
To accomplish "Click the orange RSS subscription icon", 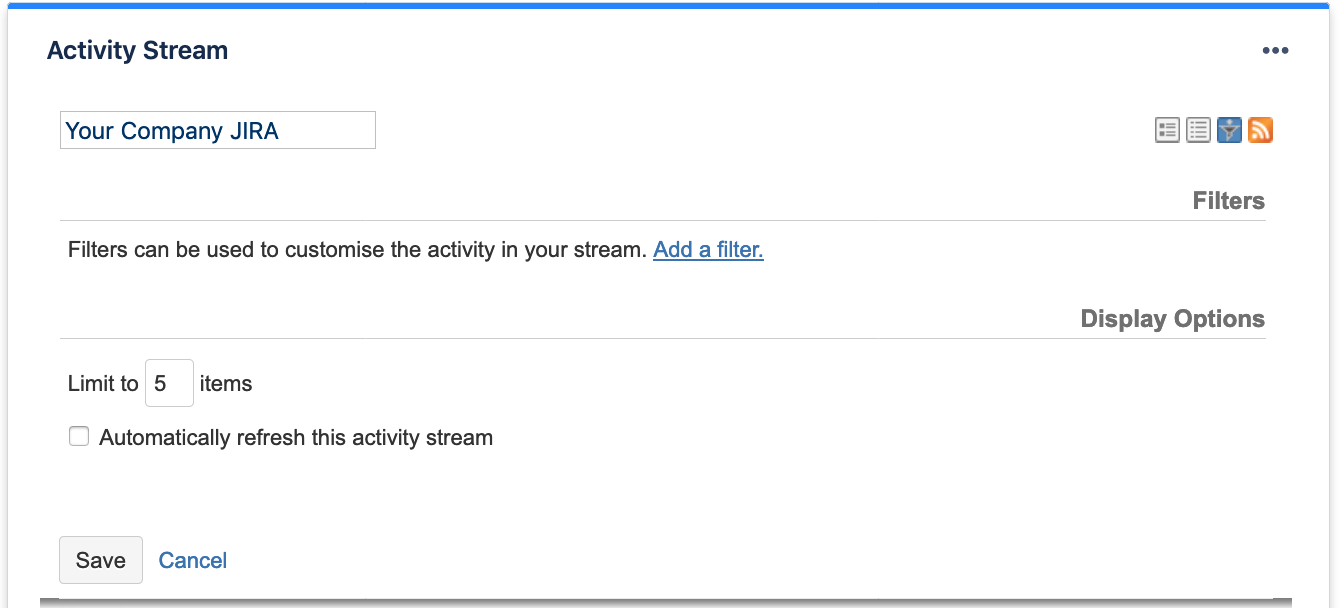I will coord(1260,130).
